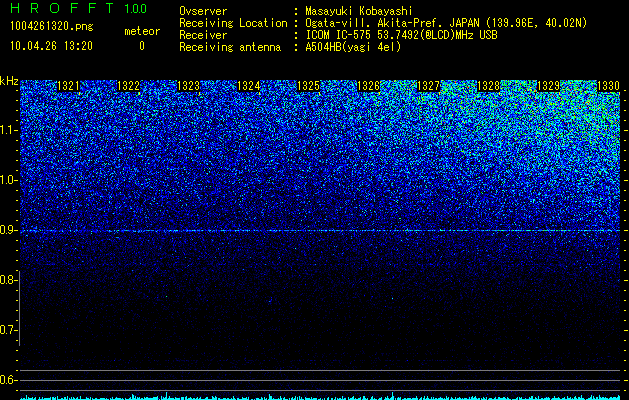
Task: Select the file name 1004261320.png
Action: point(52,27)
